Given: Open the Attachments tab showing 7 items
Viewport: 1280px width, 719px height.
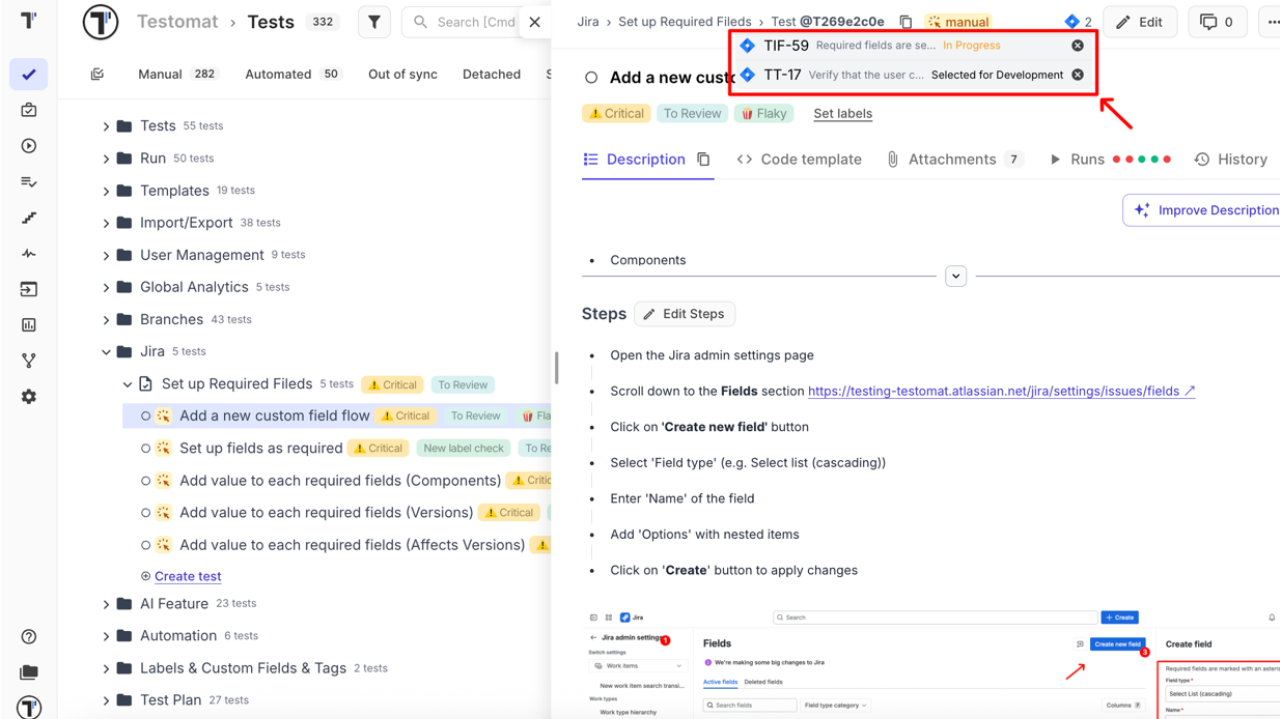Looking at the screenshot, I should tap(953, 159).
